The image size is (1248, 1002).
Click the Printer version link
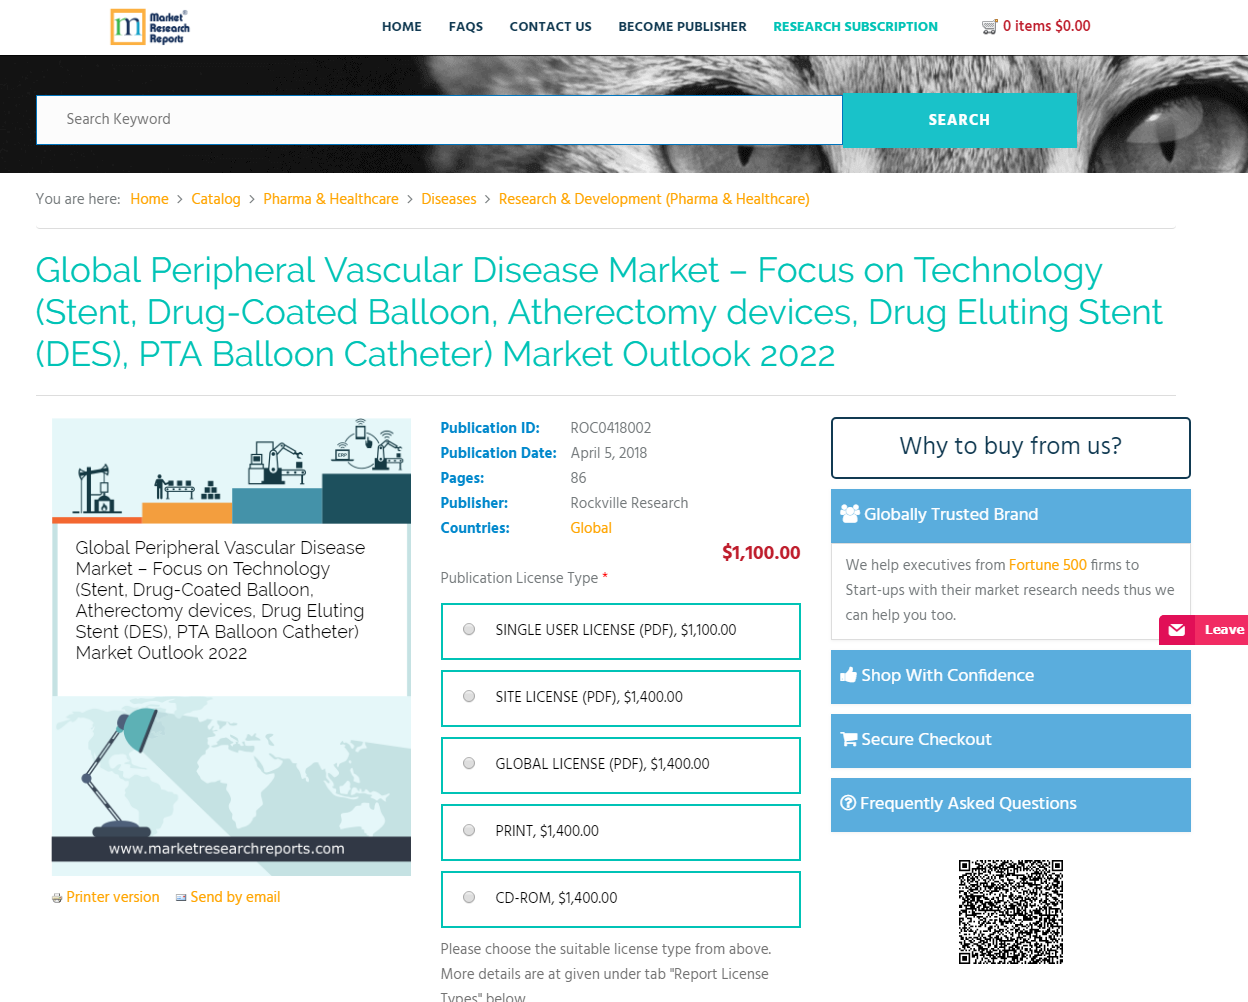[x=113, y=898]
